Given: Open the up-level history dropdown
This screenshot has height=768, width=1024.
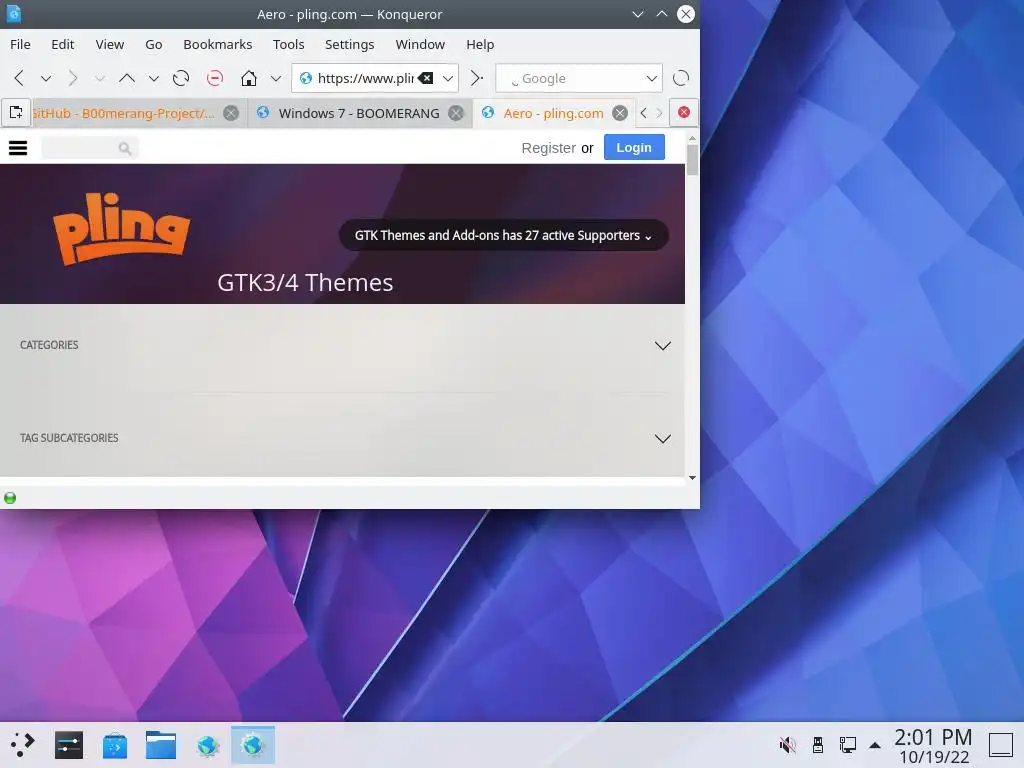Looking at the screenshot, I should 153,78.
